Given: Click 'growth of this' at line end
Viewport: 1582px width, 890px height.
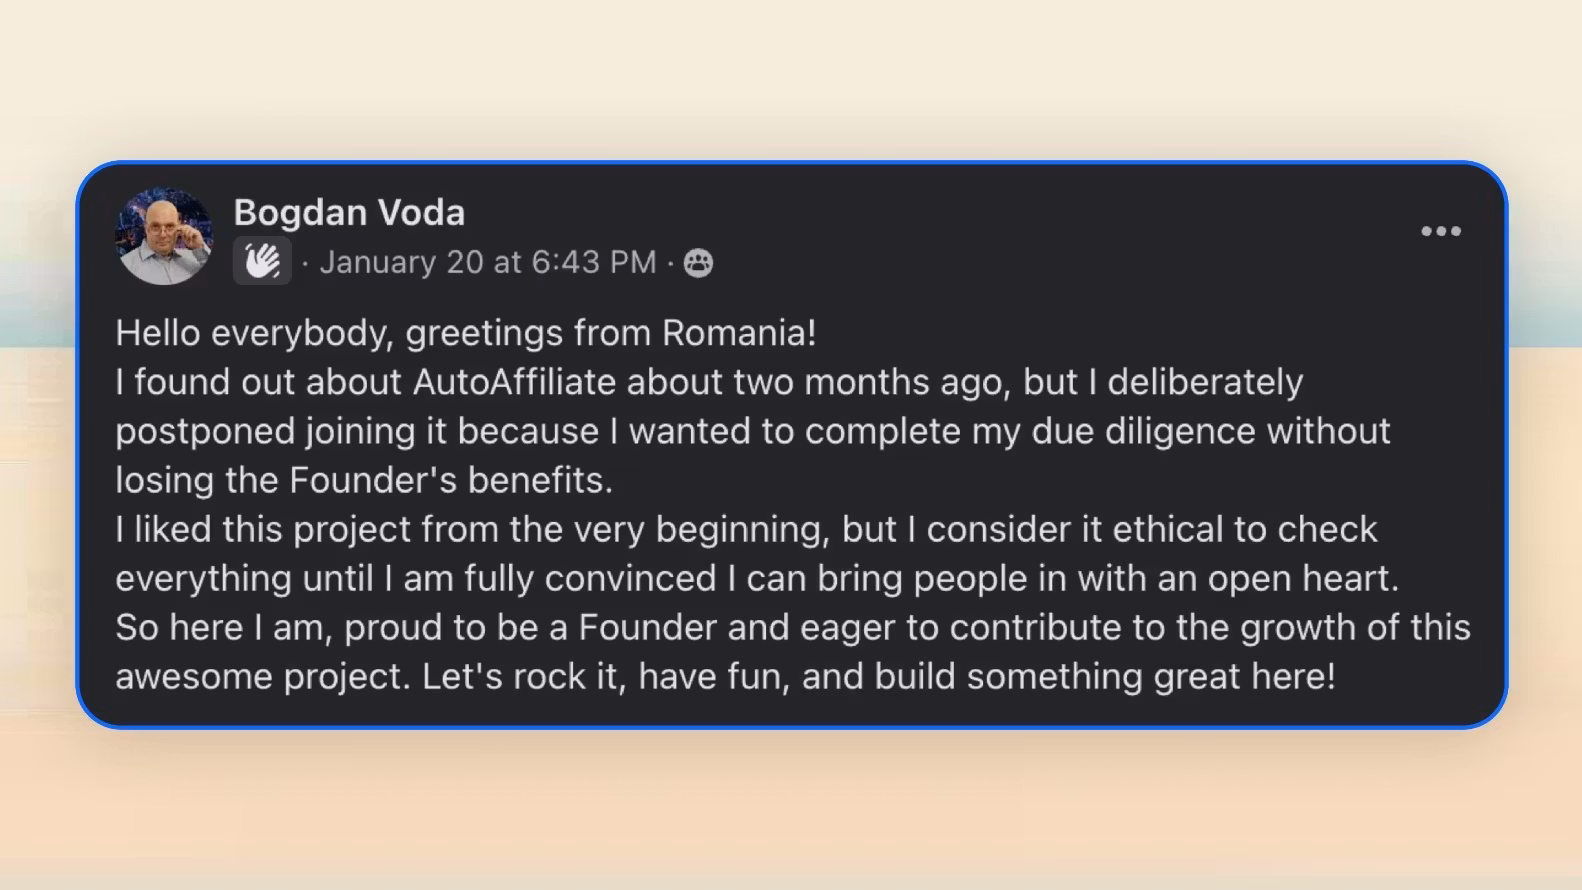Looking at the screenshot, I should [x=1355, y=627].
